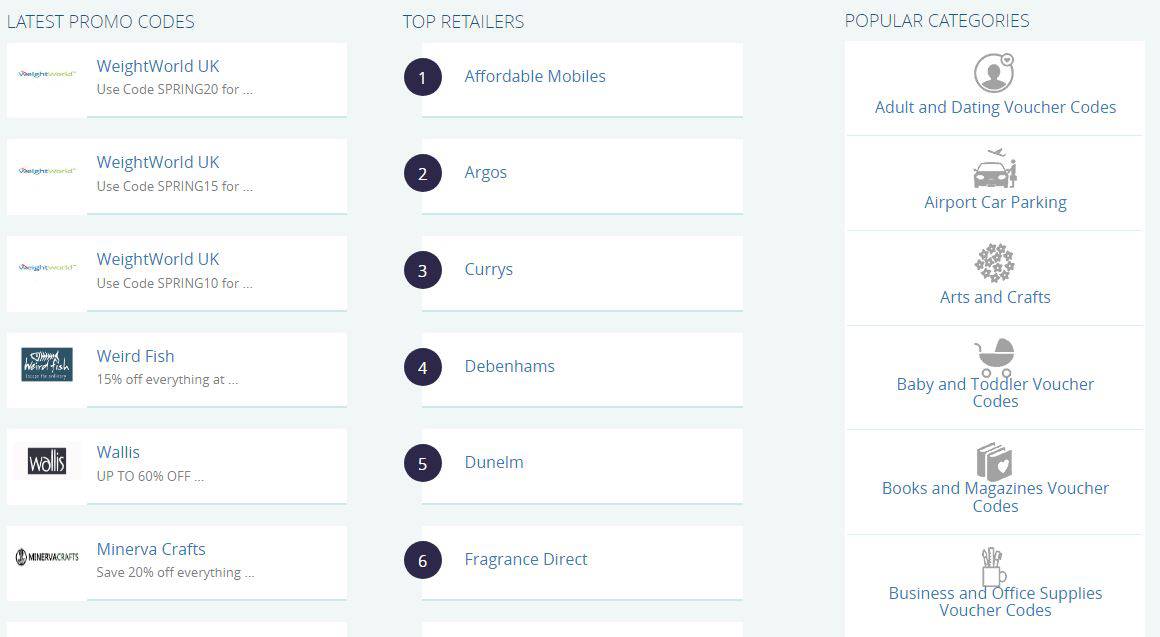The width and height of the screenshot is (1160, 637).
Task: Click the Minerva Crafts logo
Action: coord(47,557)
